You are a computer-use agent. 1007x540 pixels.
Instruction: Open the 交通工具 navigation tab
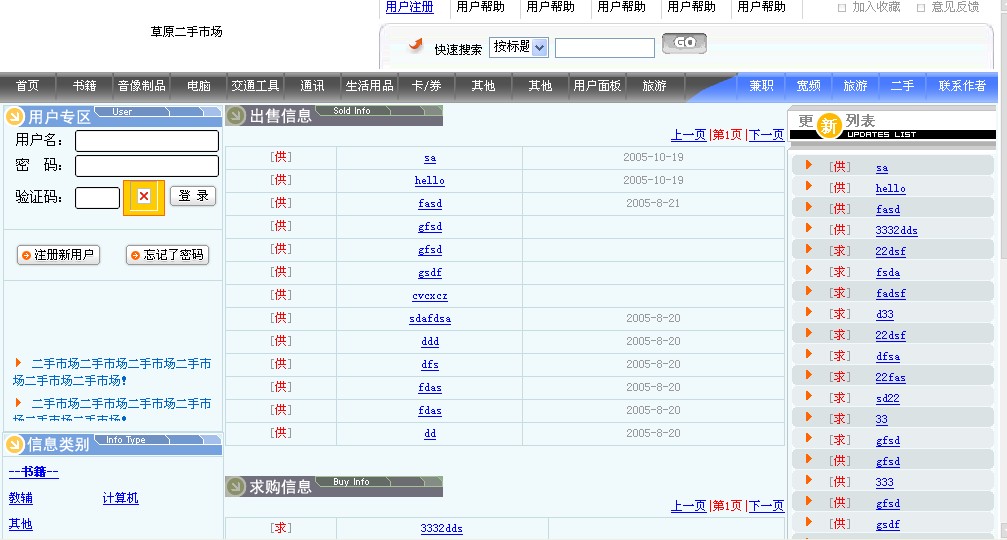point(255,86)
